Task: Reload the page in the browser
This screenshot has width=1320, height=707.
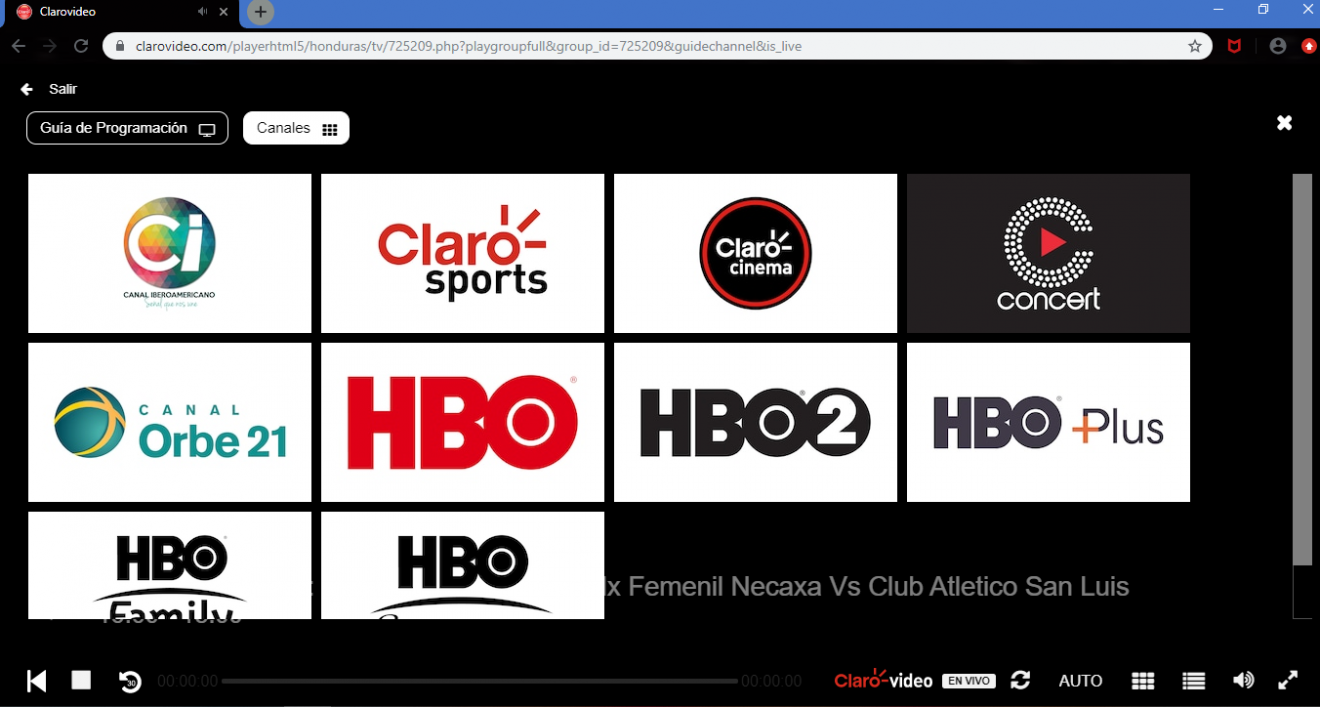Action: pyautogui.click(x=81, y=46)
